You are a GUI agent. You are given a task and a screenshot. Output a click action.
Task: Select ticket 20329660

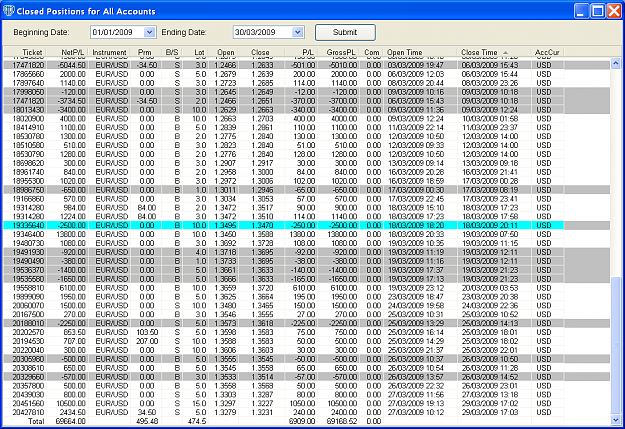28,377
